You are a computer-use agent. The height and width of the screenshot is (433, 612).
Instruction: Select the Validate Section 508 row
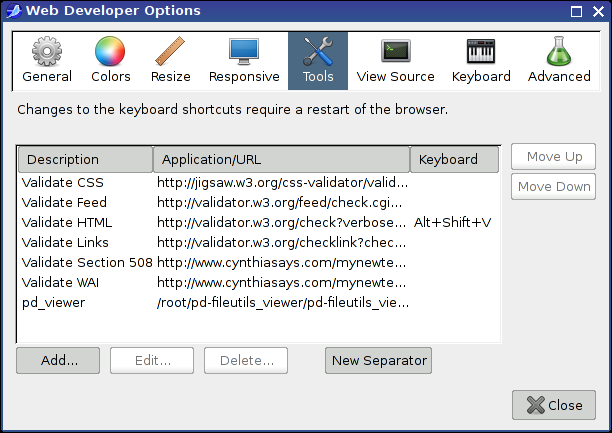(258, 262)
